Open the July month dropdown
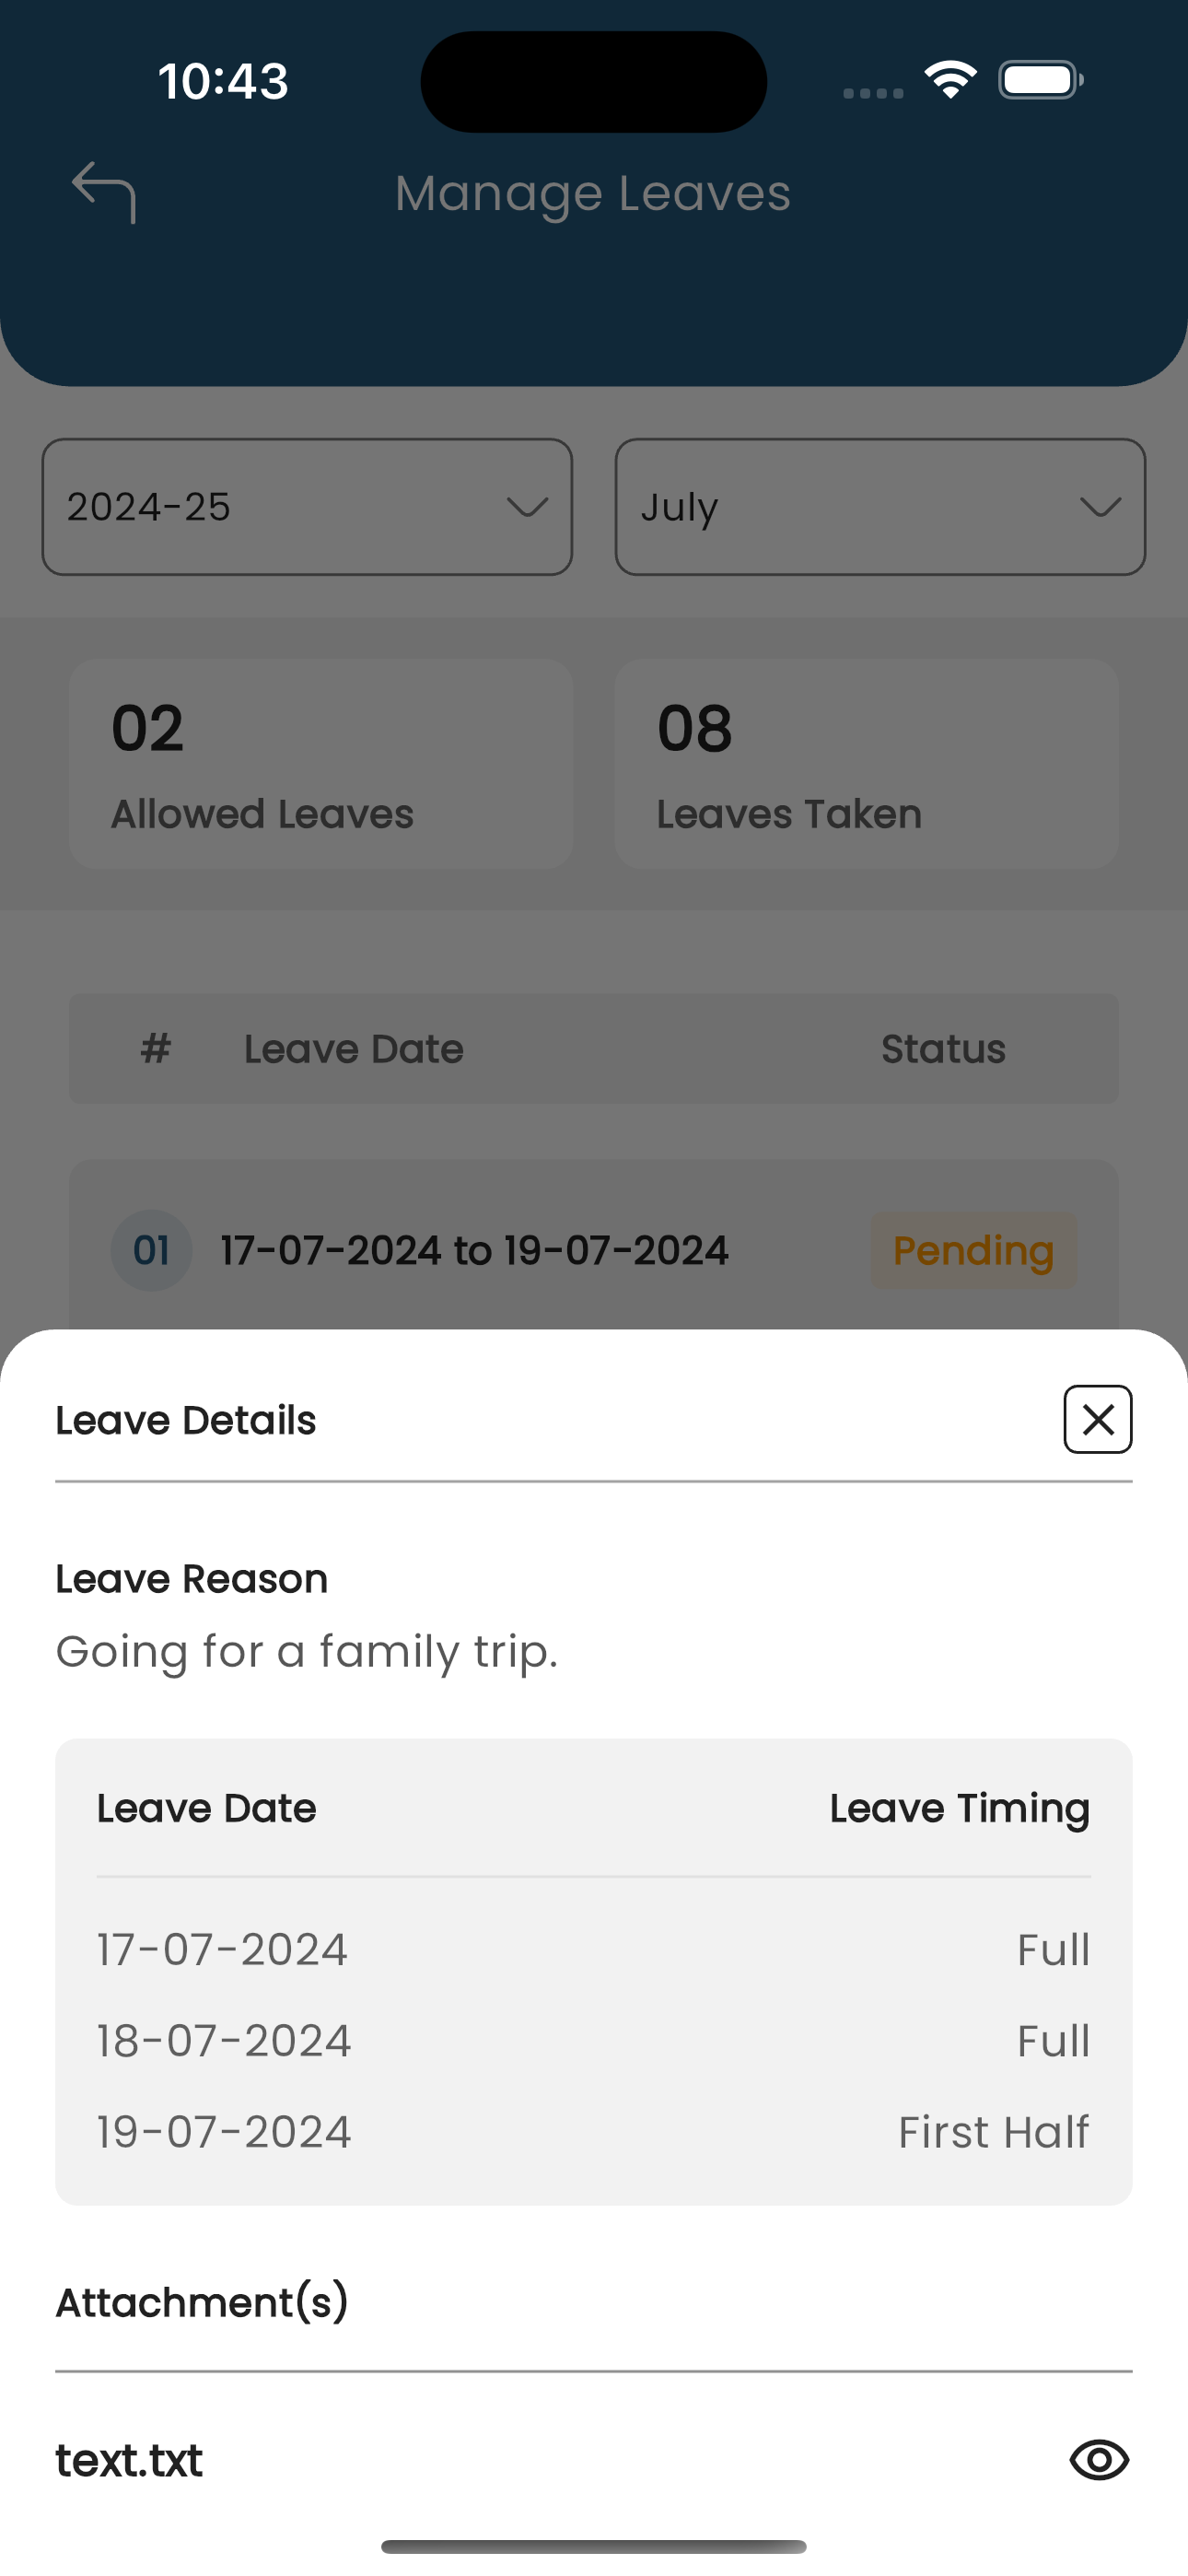The height and width of the screenshot is (2576, 1188). [880, 507]
